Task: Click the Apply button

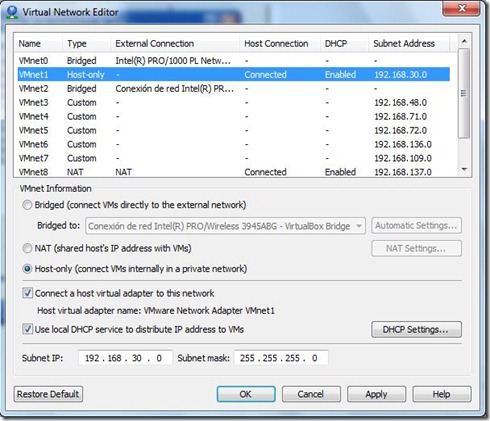Action: click(x=376, y=394)
